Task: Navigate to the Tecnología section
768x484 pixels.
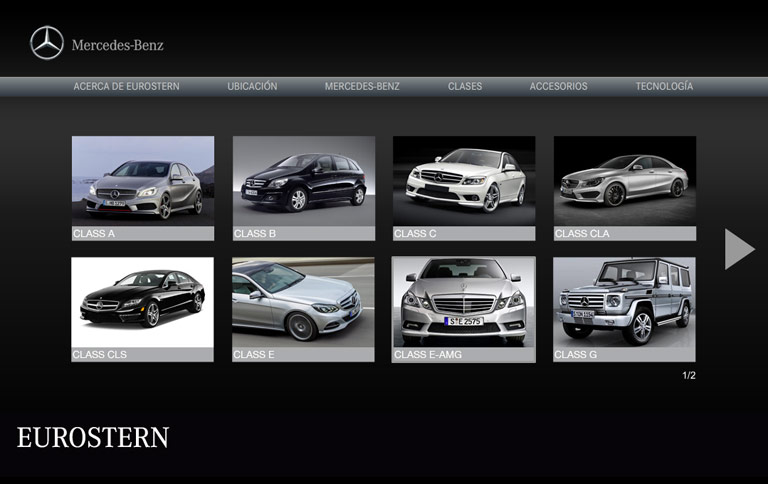Action: click(664, 87)
